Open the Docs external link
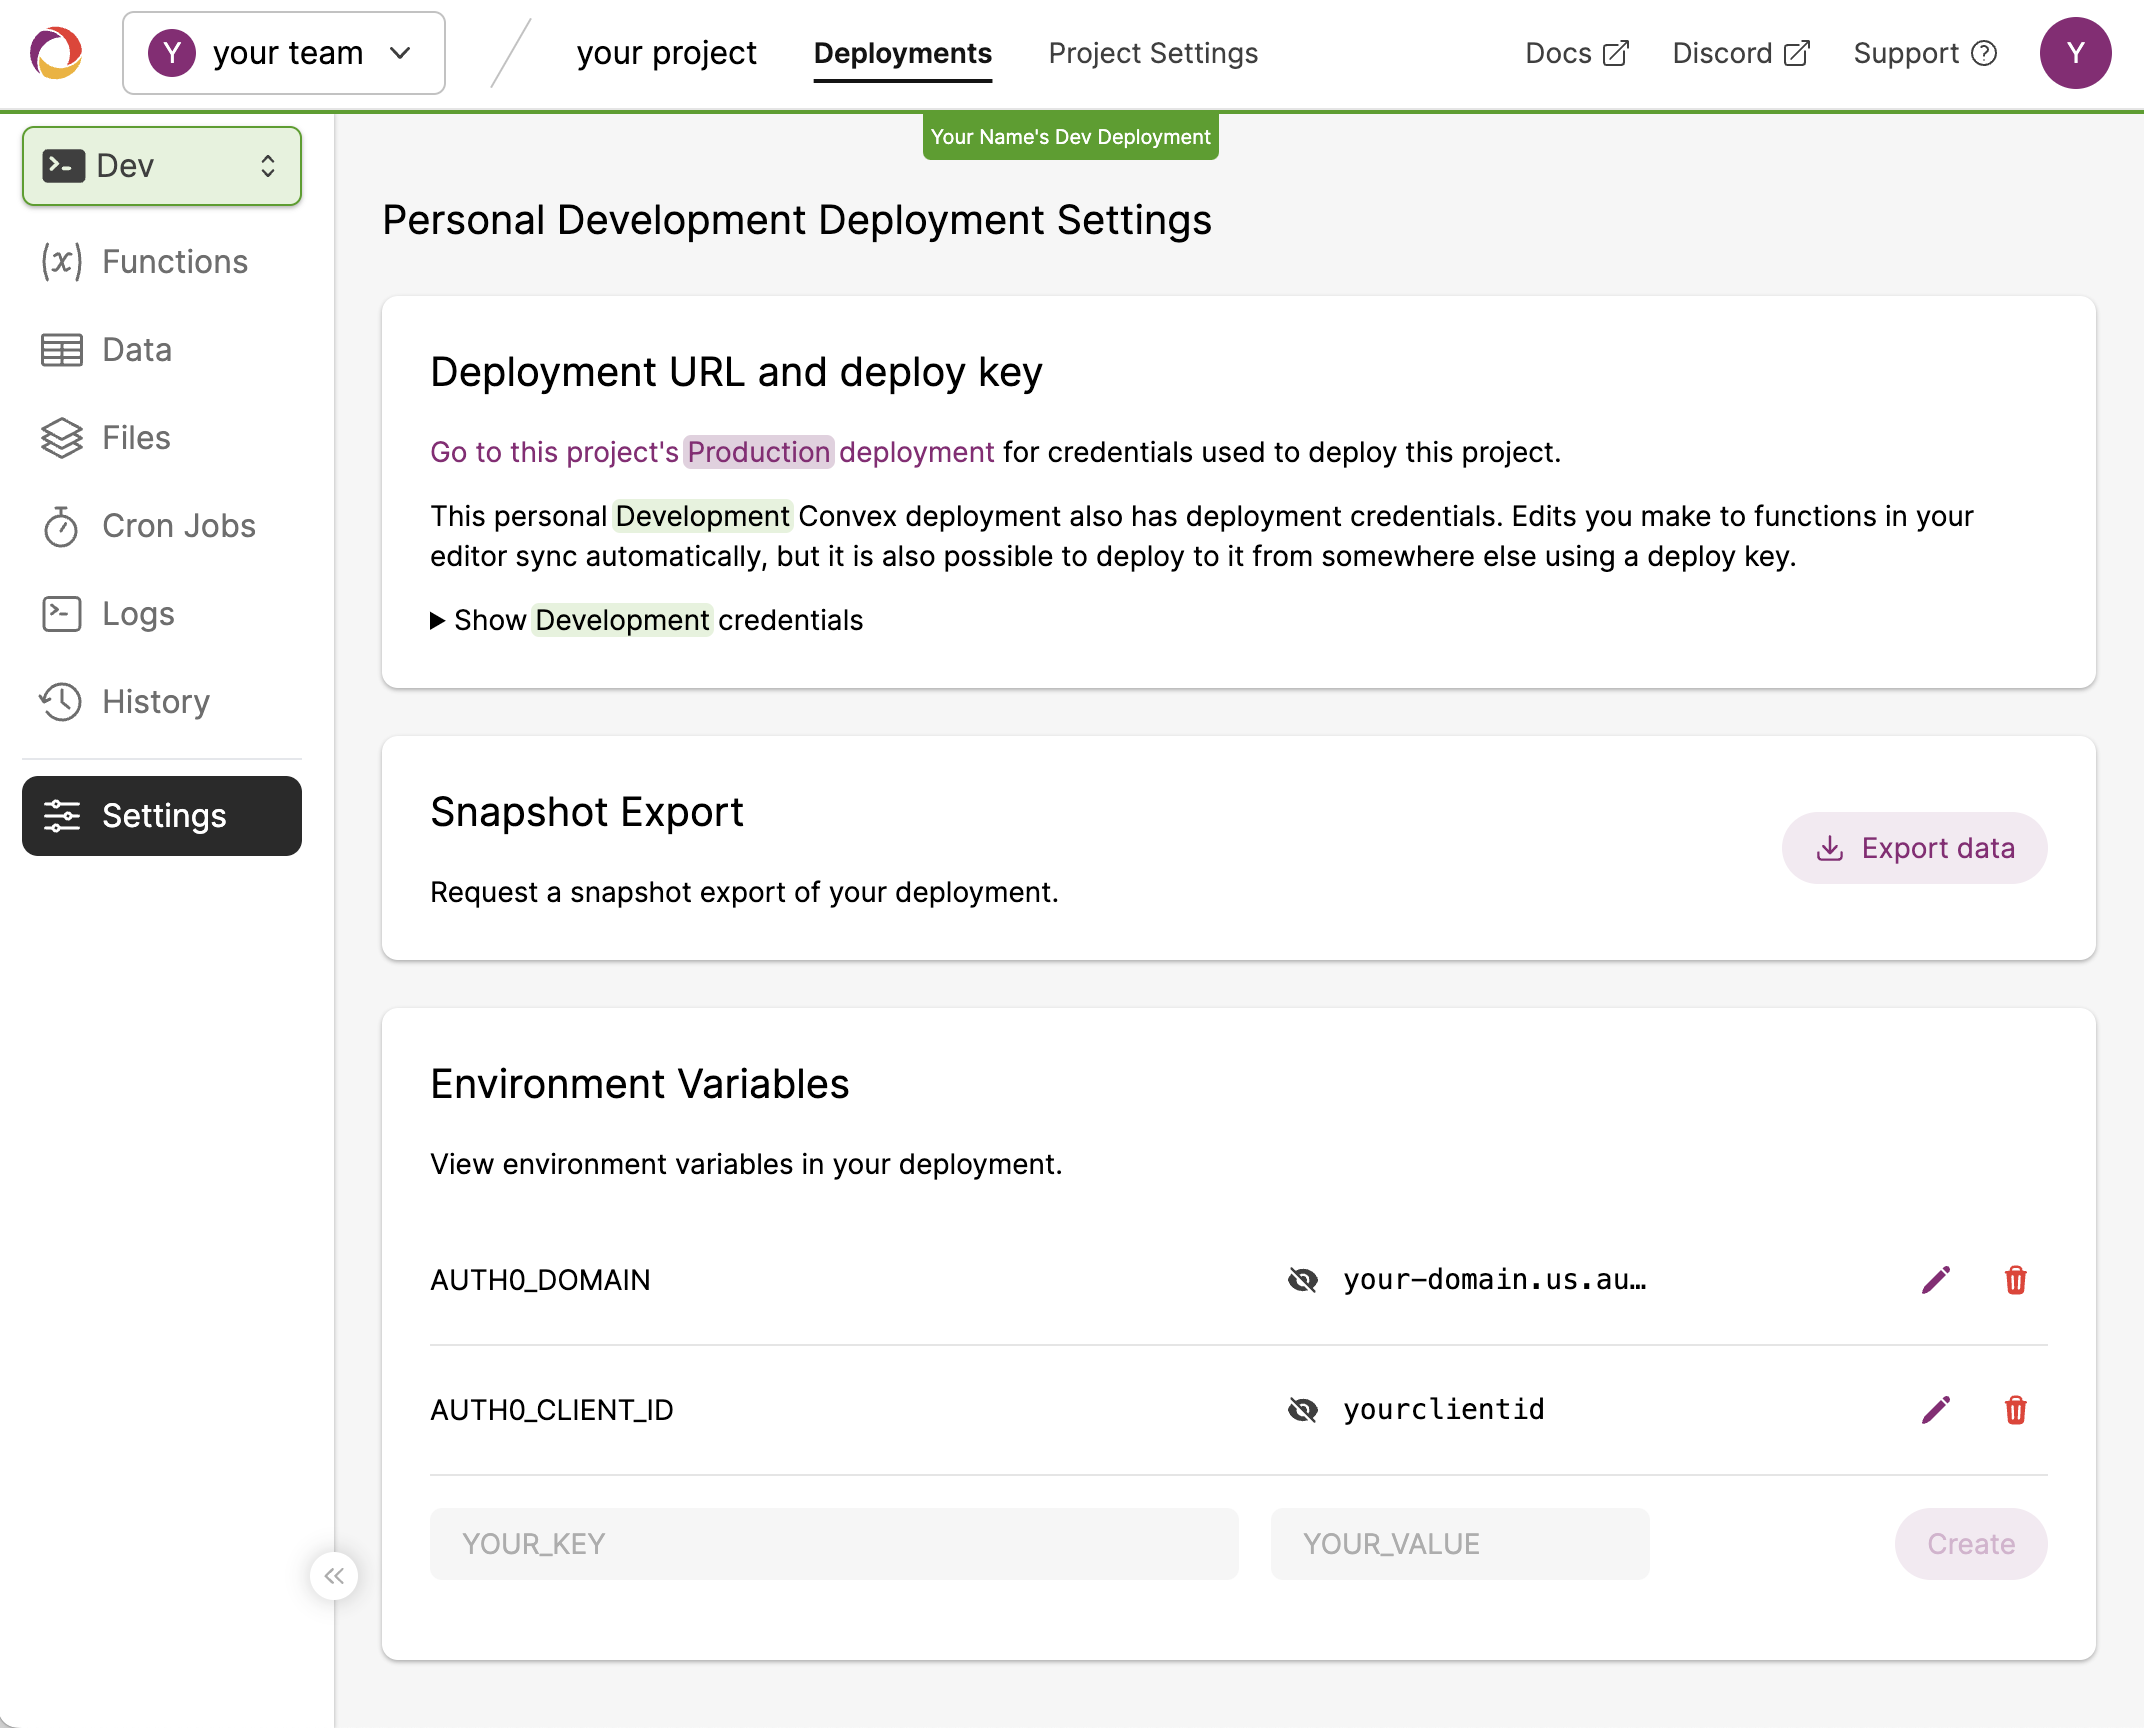 [1577, 53]
